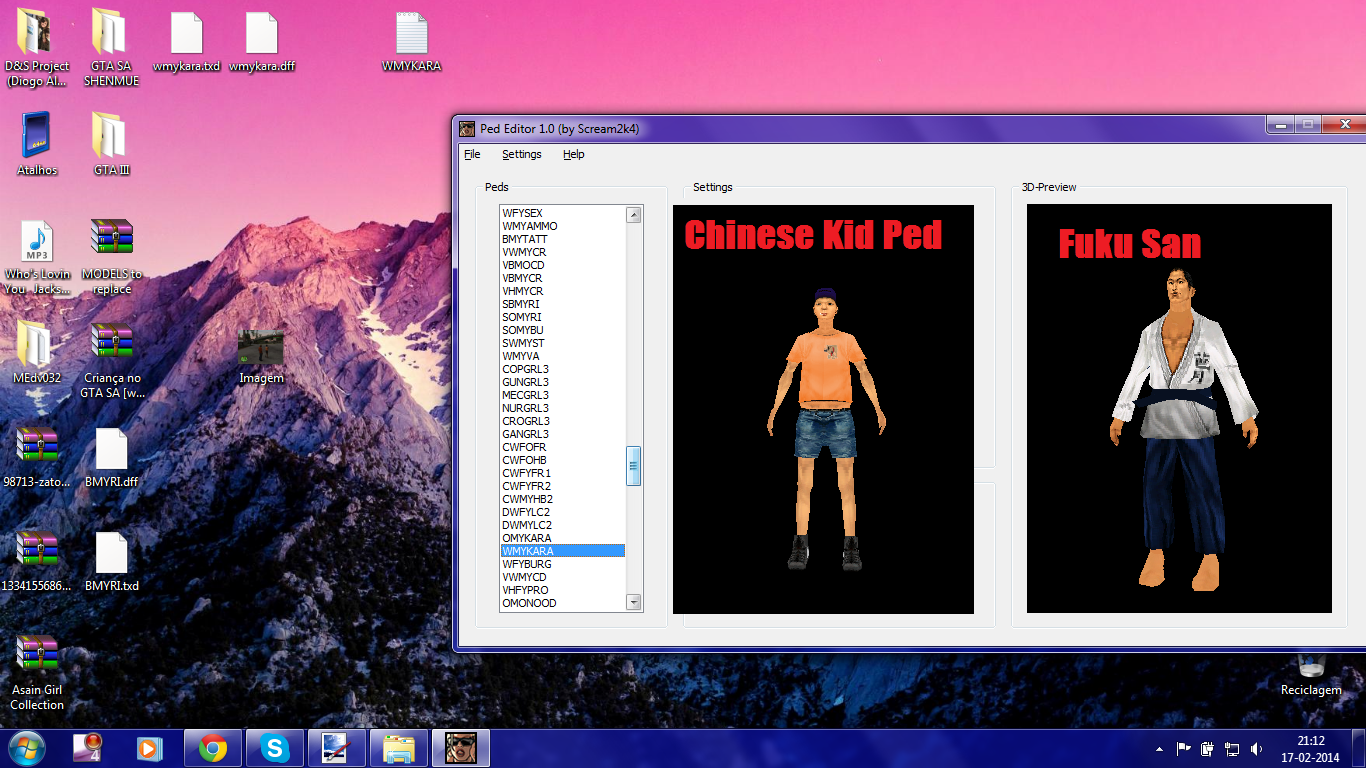1366x768 pixels.
Task: Select WFYSEX in the Peds list
Action: pos(563,213)
